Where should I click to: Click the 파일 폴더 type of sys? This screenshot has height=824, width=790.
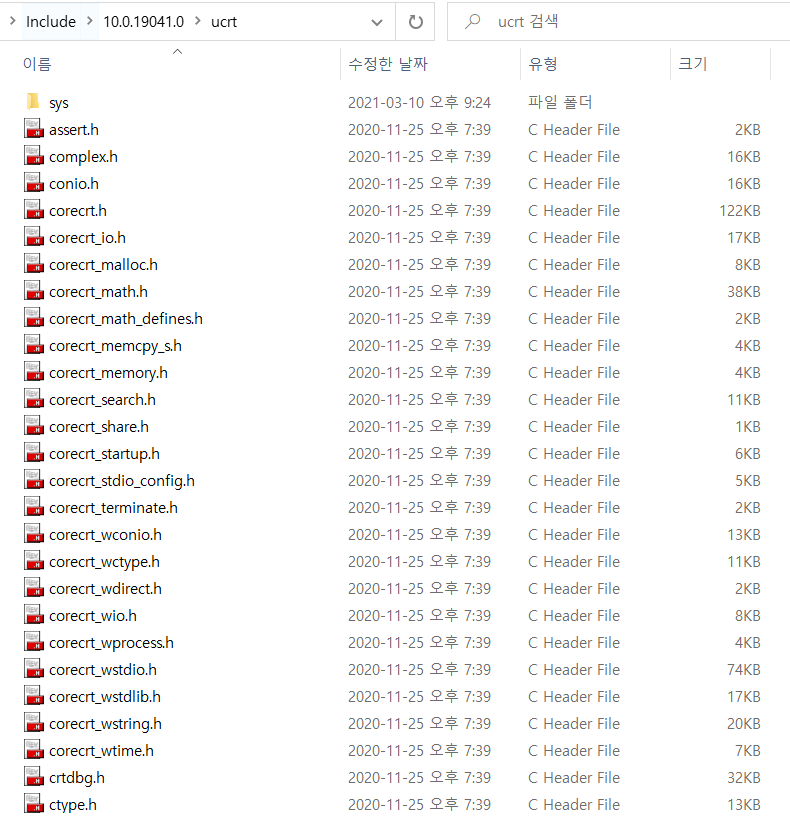[560, 102]
